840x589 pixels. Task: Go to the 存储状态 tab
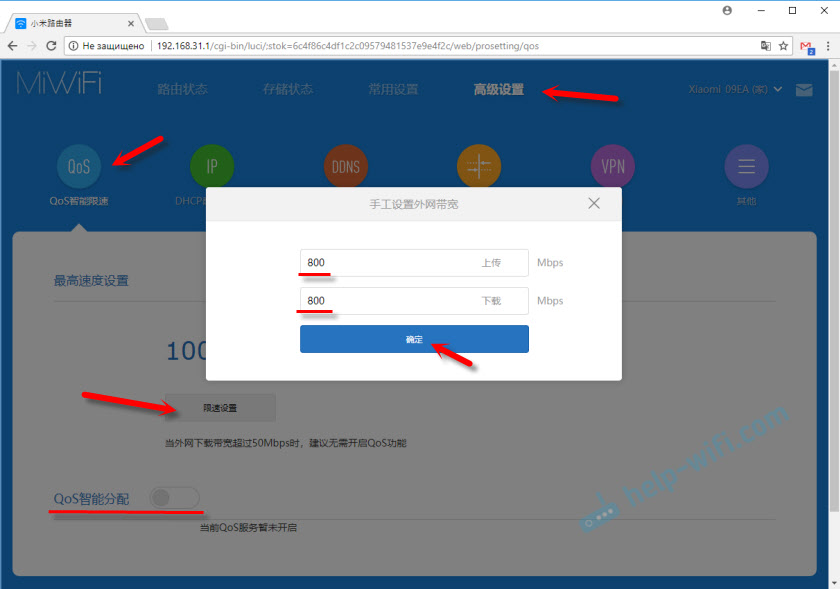click(x=288, y=89)
